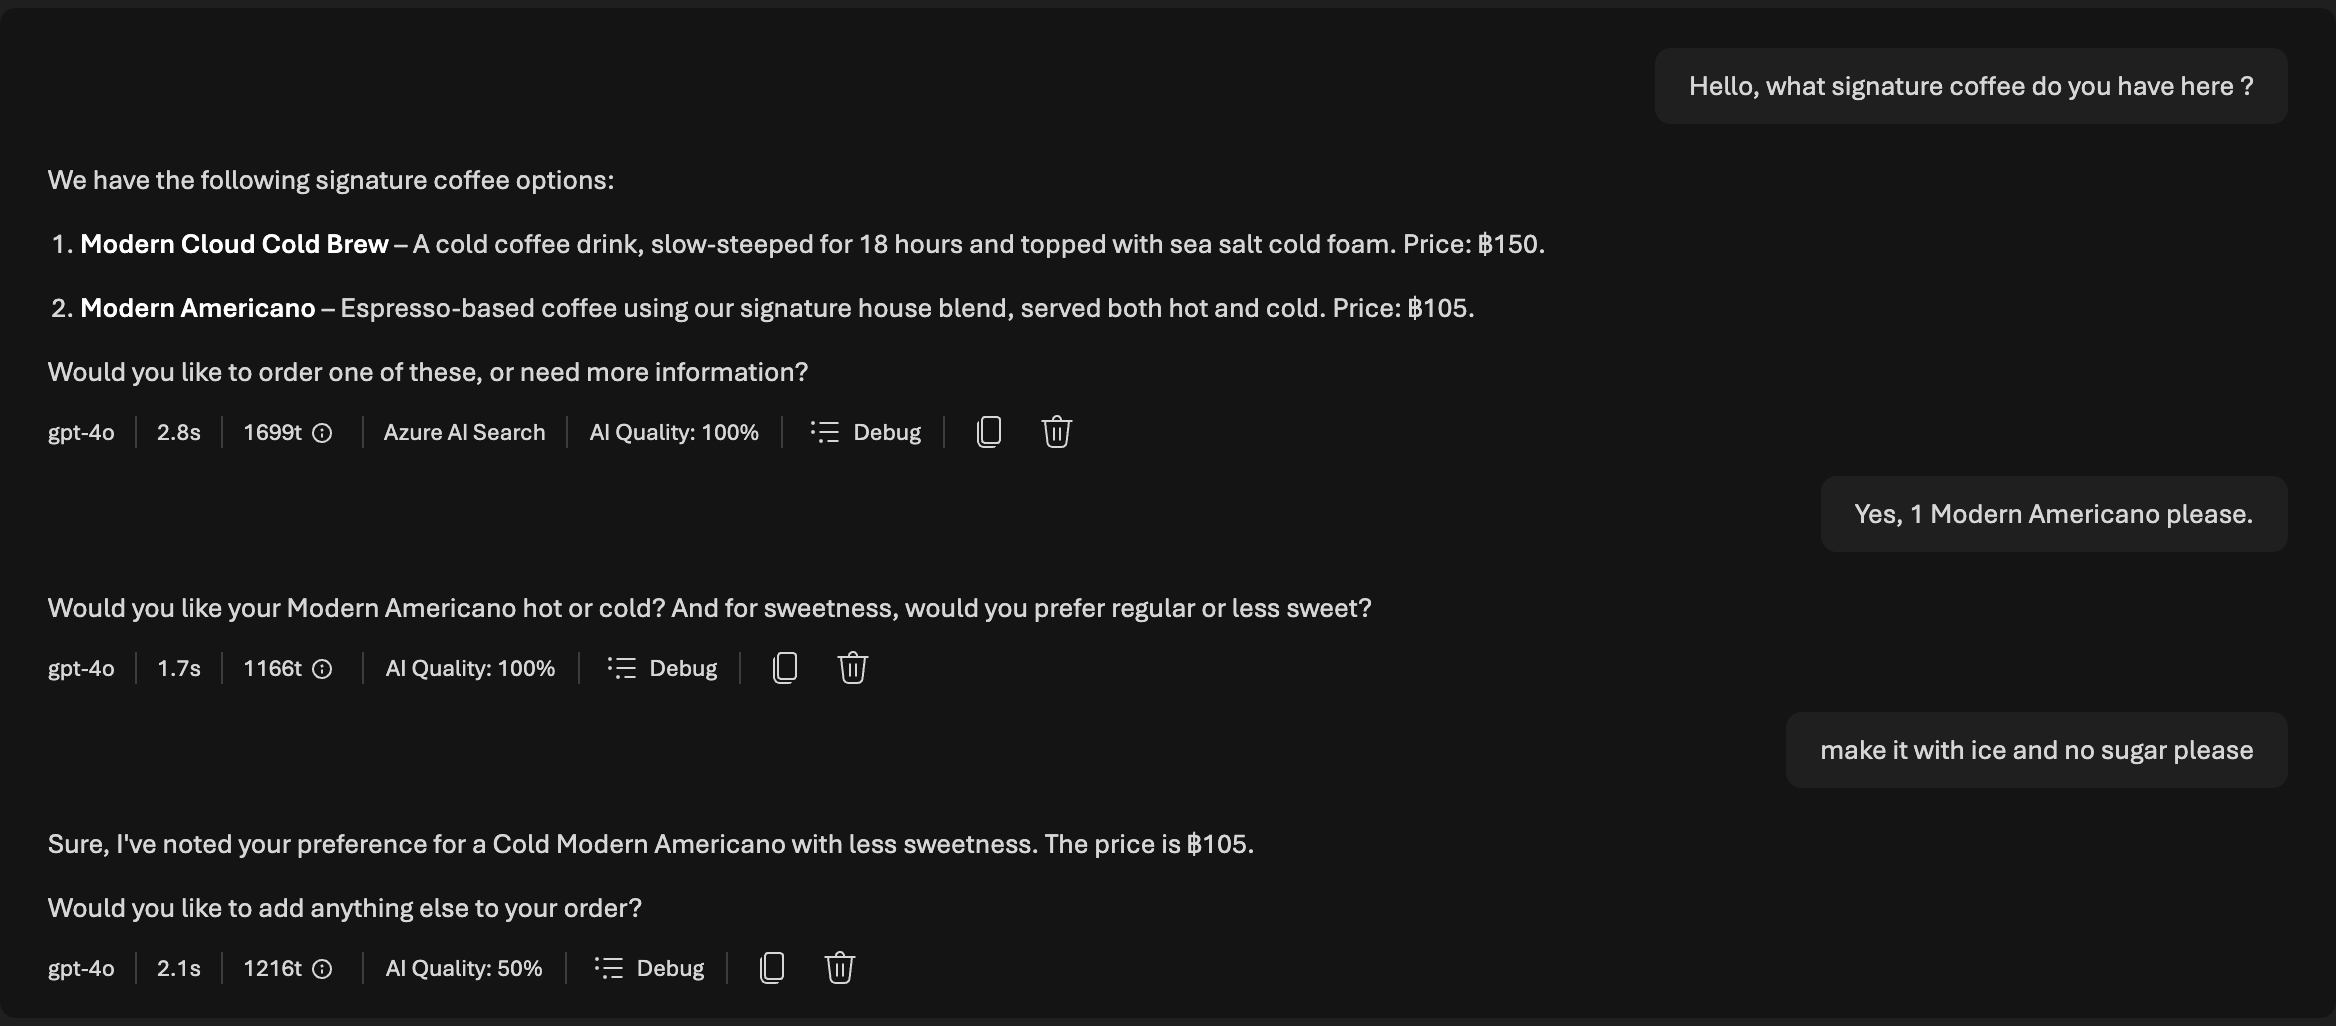Viewport: 2336px width, 1026px height.
Task: Copy the hot or cold question response
Action: pos(785,668)
